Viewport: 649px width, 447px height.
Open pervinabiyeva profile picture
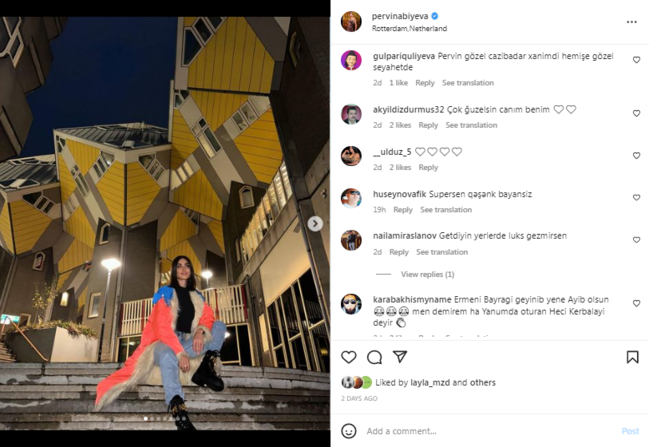351,22
